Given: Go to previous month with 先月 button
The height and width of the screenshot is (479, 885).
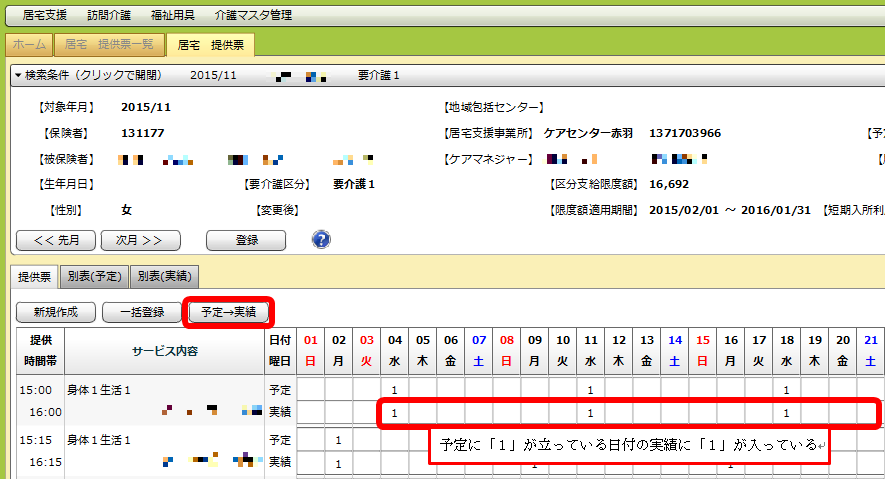Looking at the screenshot, I should click(56, 240).
